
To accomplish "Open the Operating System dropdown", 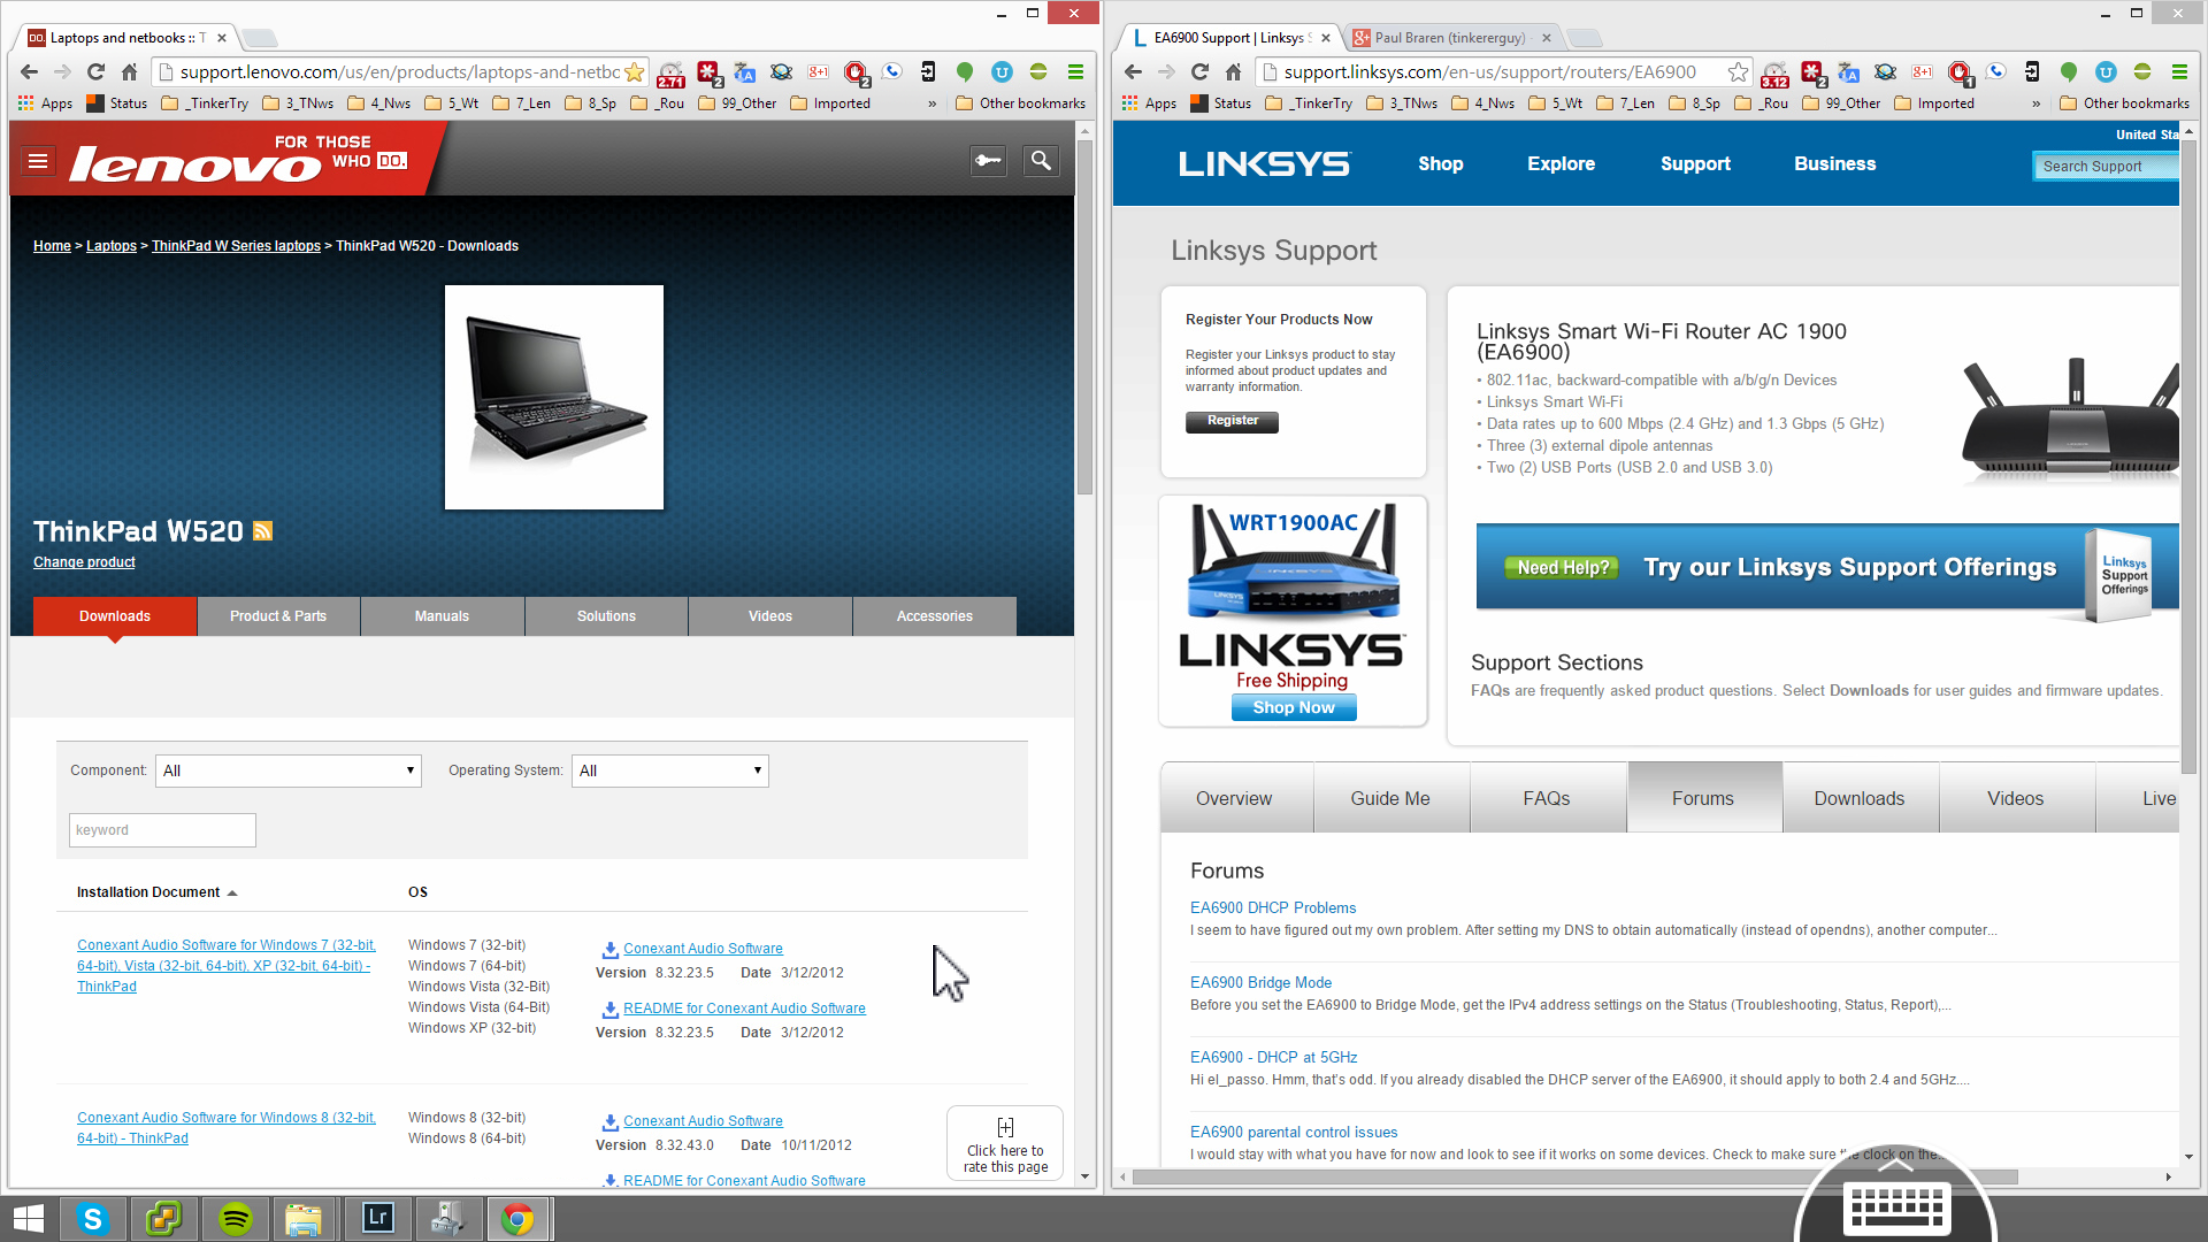I will pos(670,770).
